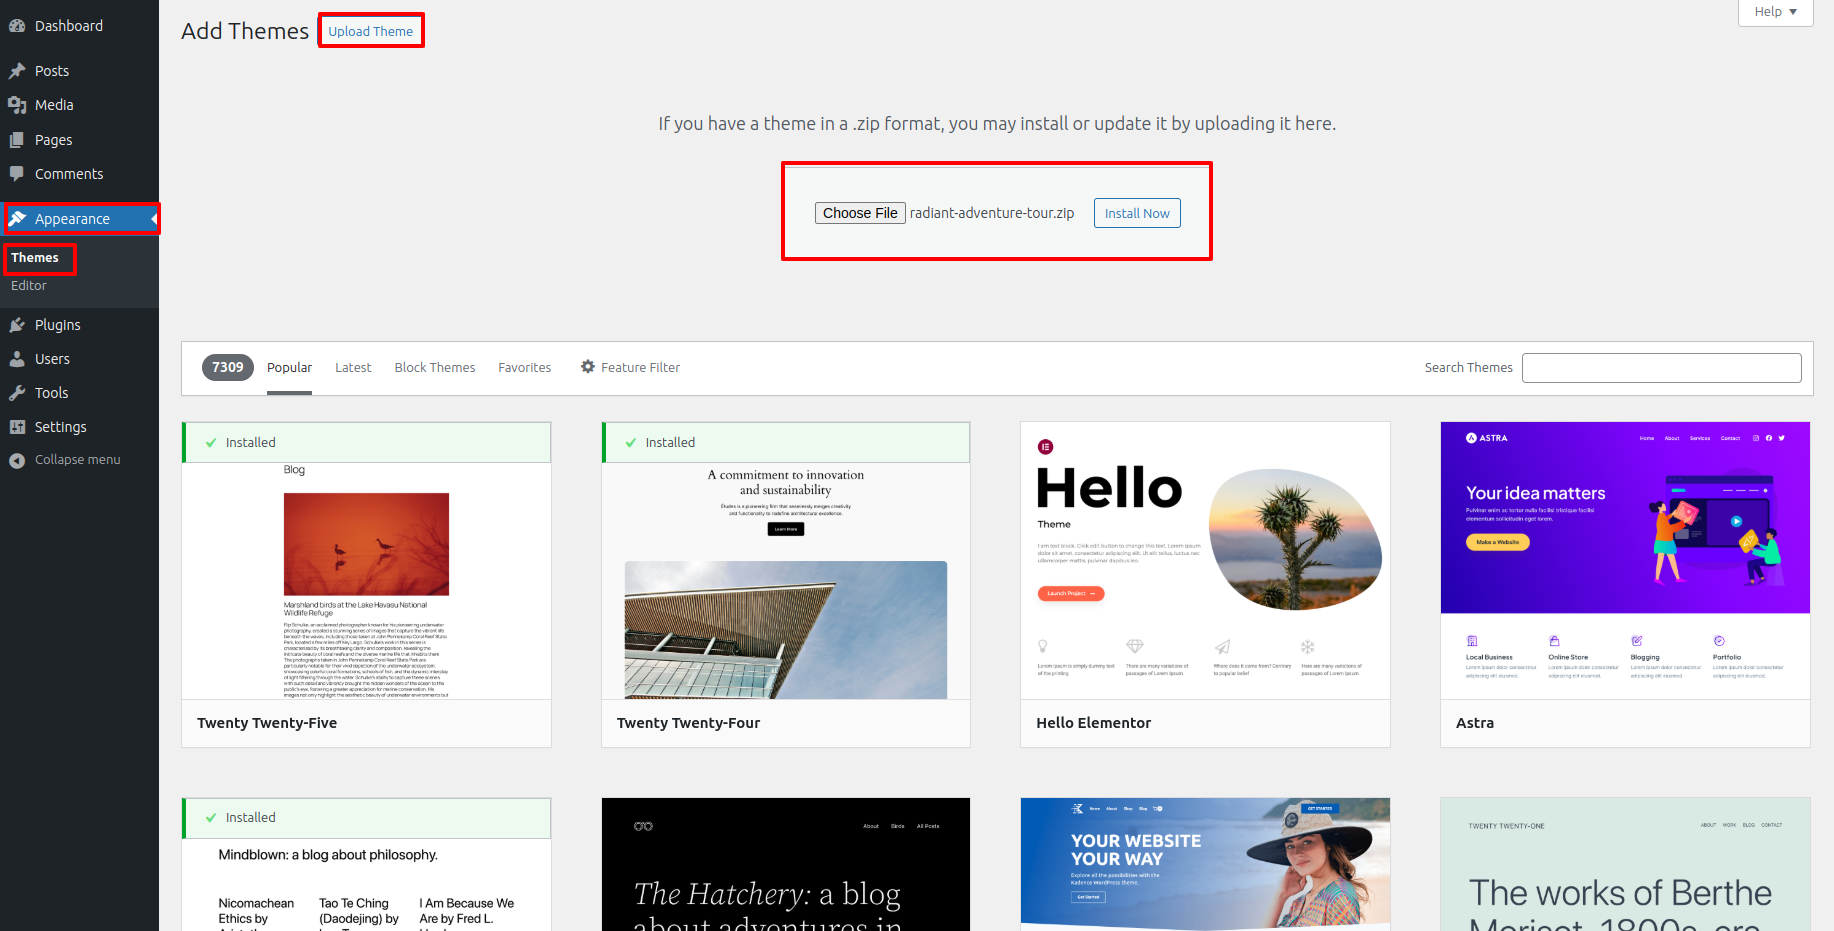Image resolution: width=1834 pixels, height=931 pixels.
Task: Open the Hello Elementor theme thumbnail
Action: pos(1205,560)
